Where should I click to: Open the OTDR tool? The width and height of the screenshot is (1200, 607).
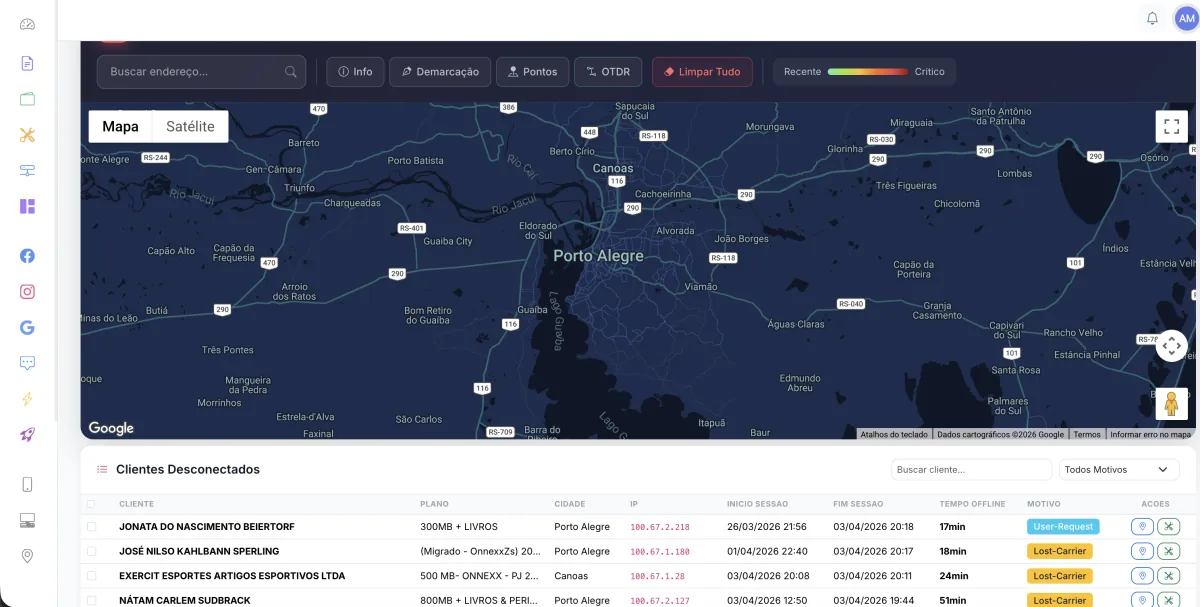[x=608, y=72]
